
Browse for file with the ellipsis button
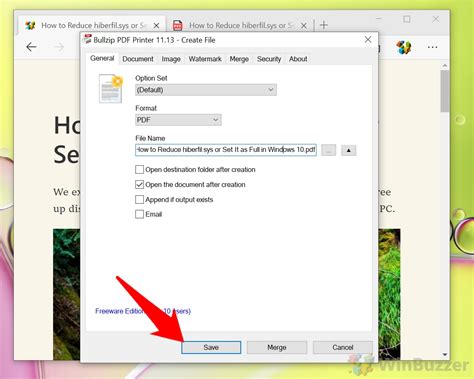tap(329, 150)
